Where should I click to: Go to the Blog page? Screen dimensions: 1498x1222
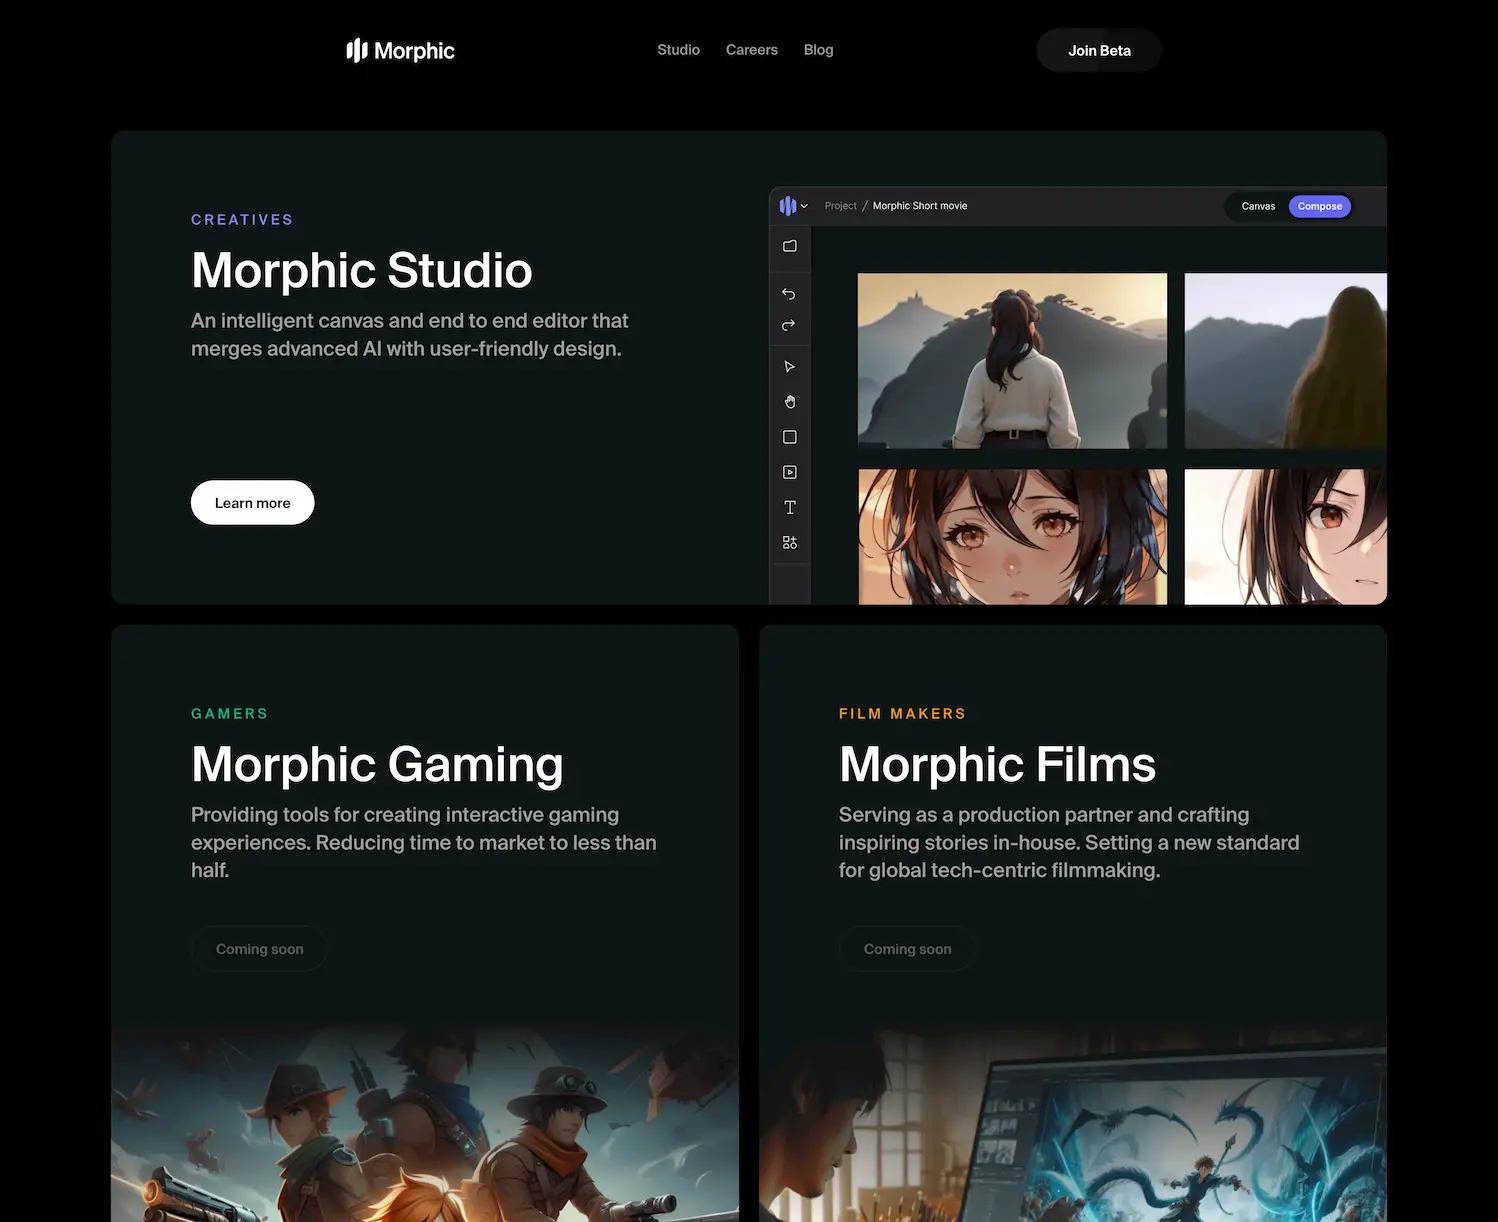818,49
